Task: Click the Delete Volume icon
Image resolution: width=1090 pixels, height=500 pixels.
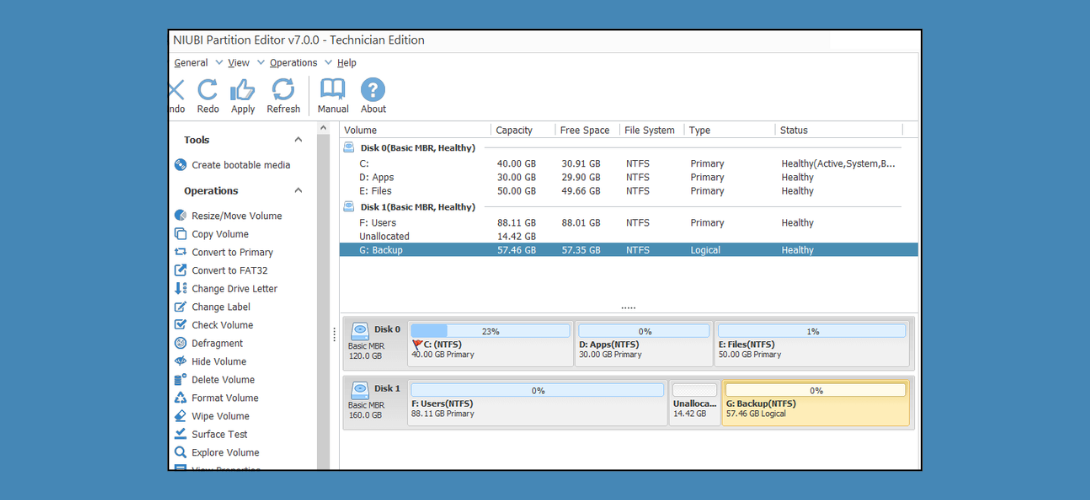Action: click(x=181, y=380)
